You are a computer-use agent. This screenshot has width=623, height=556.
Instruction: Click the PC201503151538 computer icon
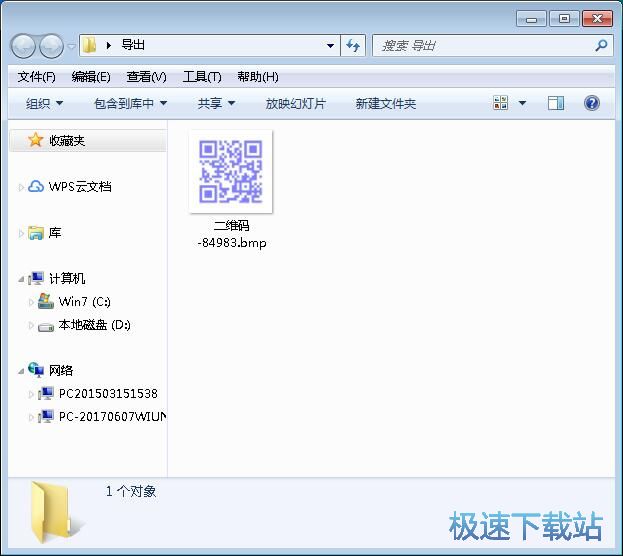point(46,393)
